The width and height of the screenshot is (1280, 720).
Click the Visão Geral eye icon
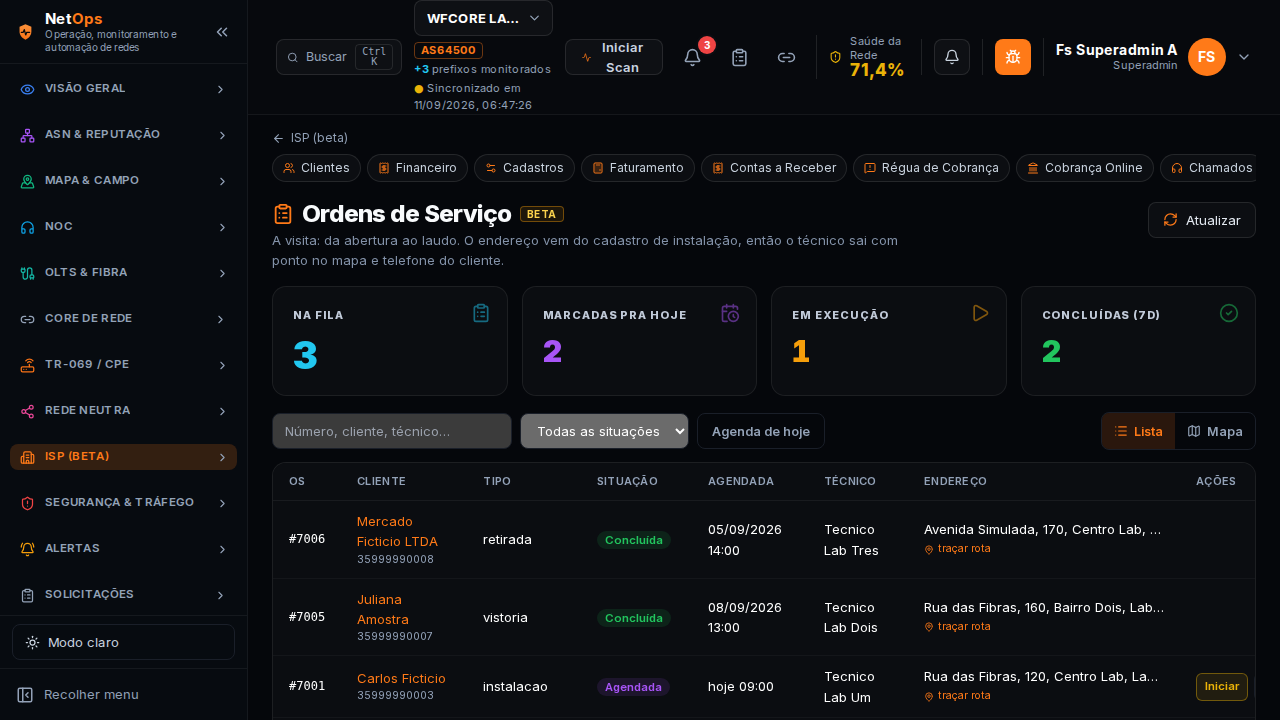pos(27,89)
